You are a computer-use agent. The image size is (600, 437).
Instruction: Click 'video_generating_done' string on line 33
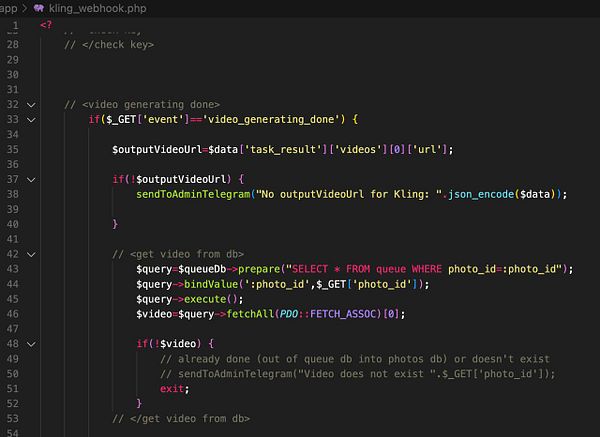tap(271, 119)
